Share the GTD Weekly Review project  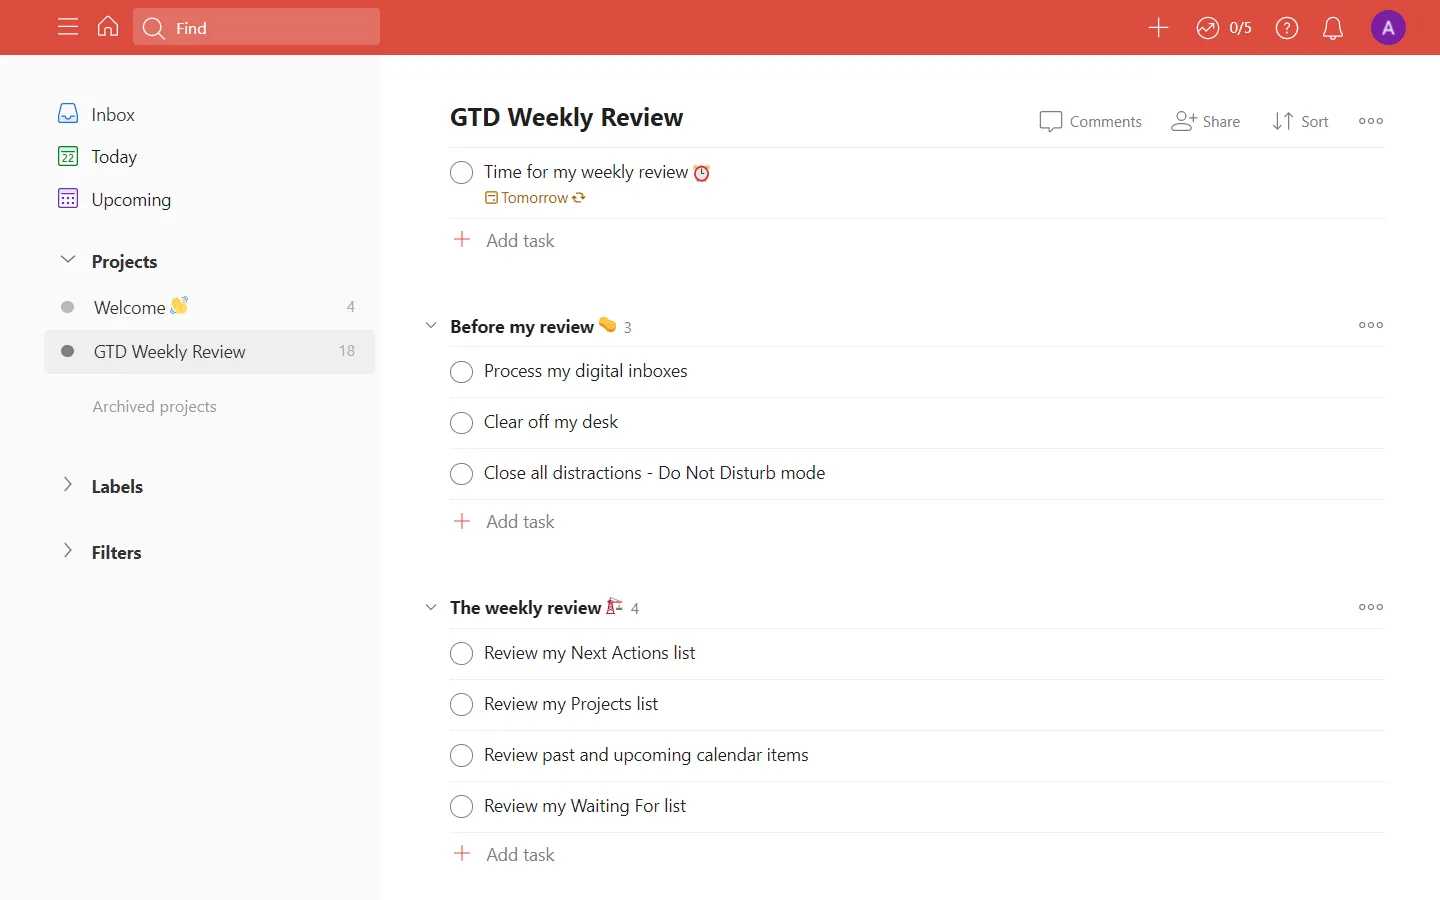pyautogui.click(x=1206, y=121)
